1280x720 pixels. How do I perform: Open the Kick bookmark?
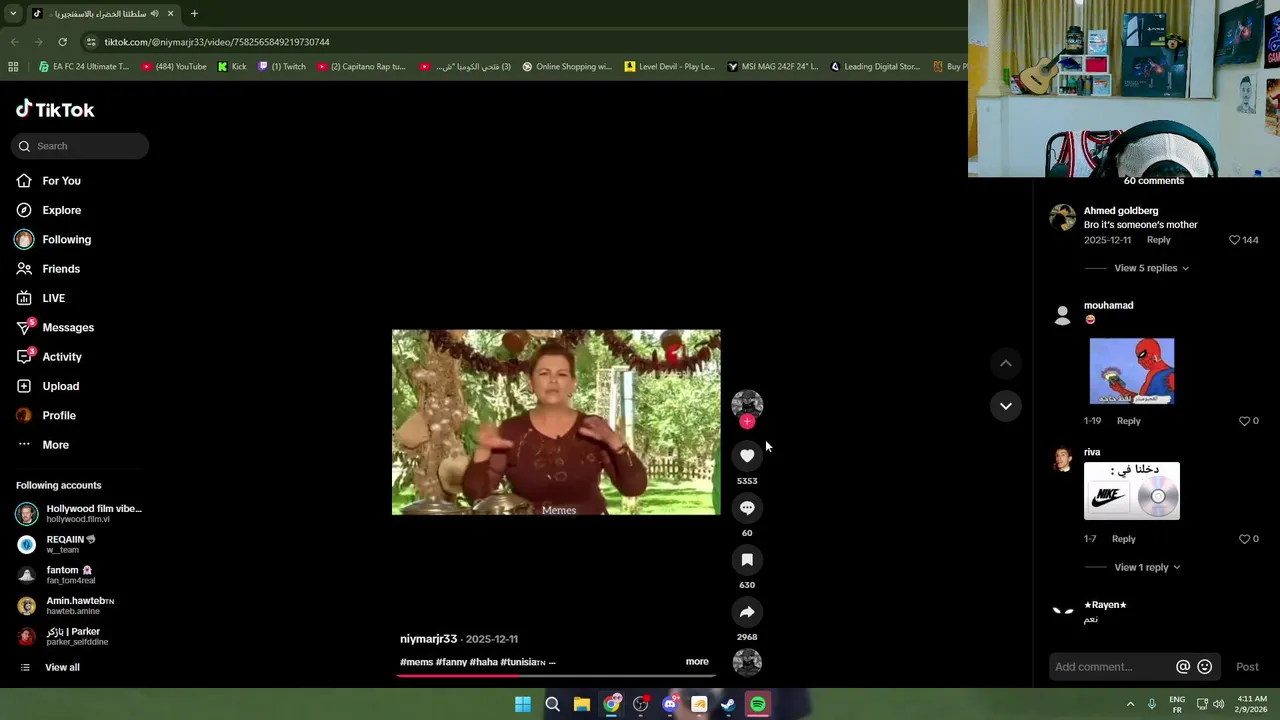pyautogui.click(x=232, y=67)
